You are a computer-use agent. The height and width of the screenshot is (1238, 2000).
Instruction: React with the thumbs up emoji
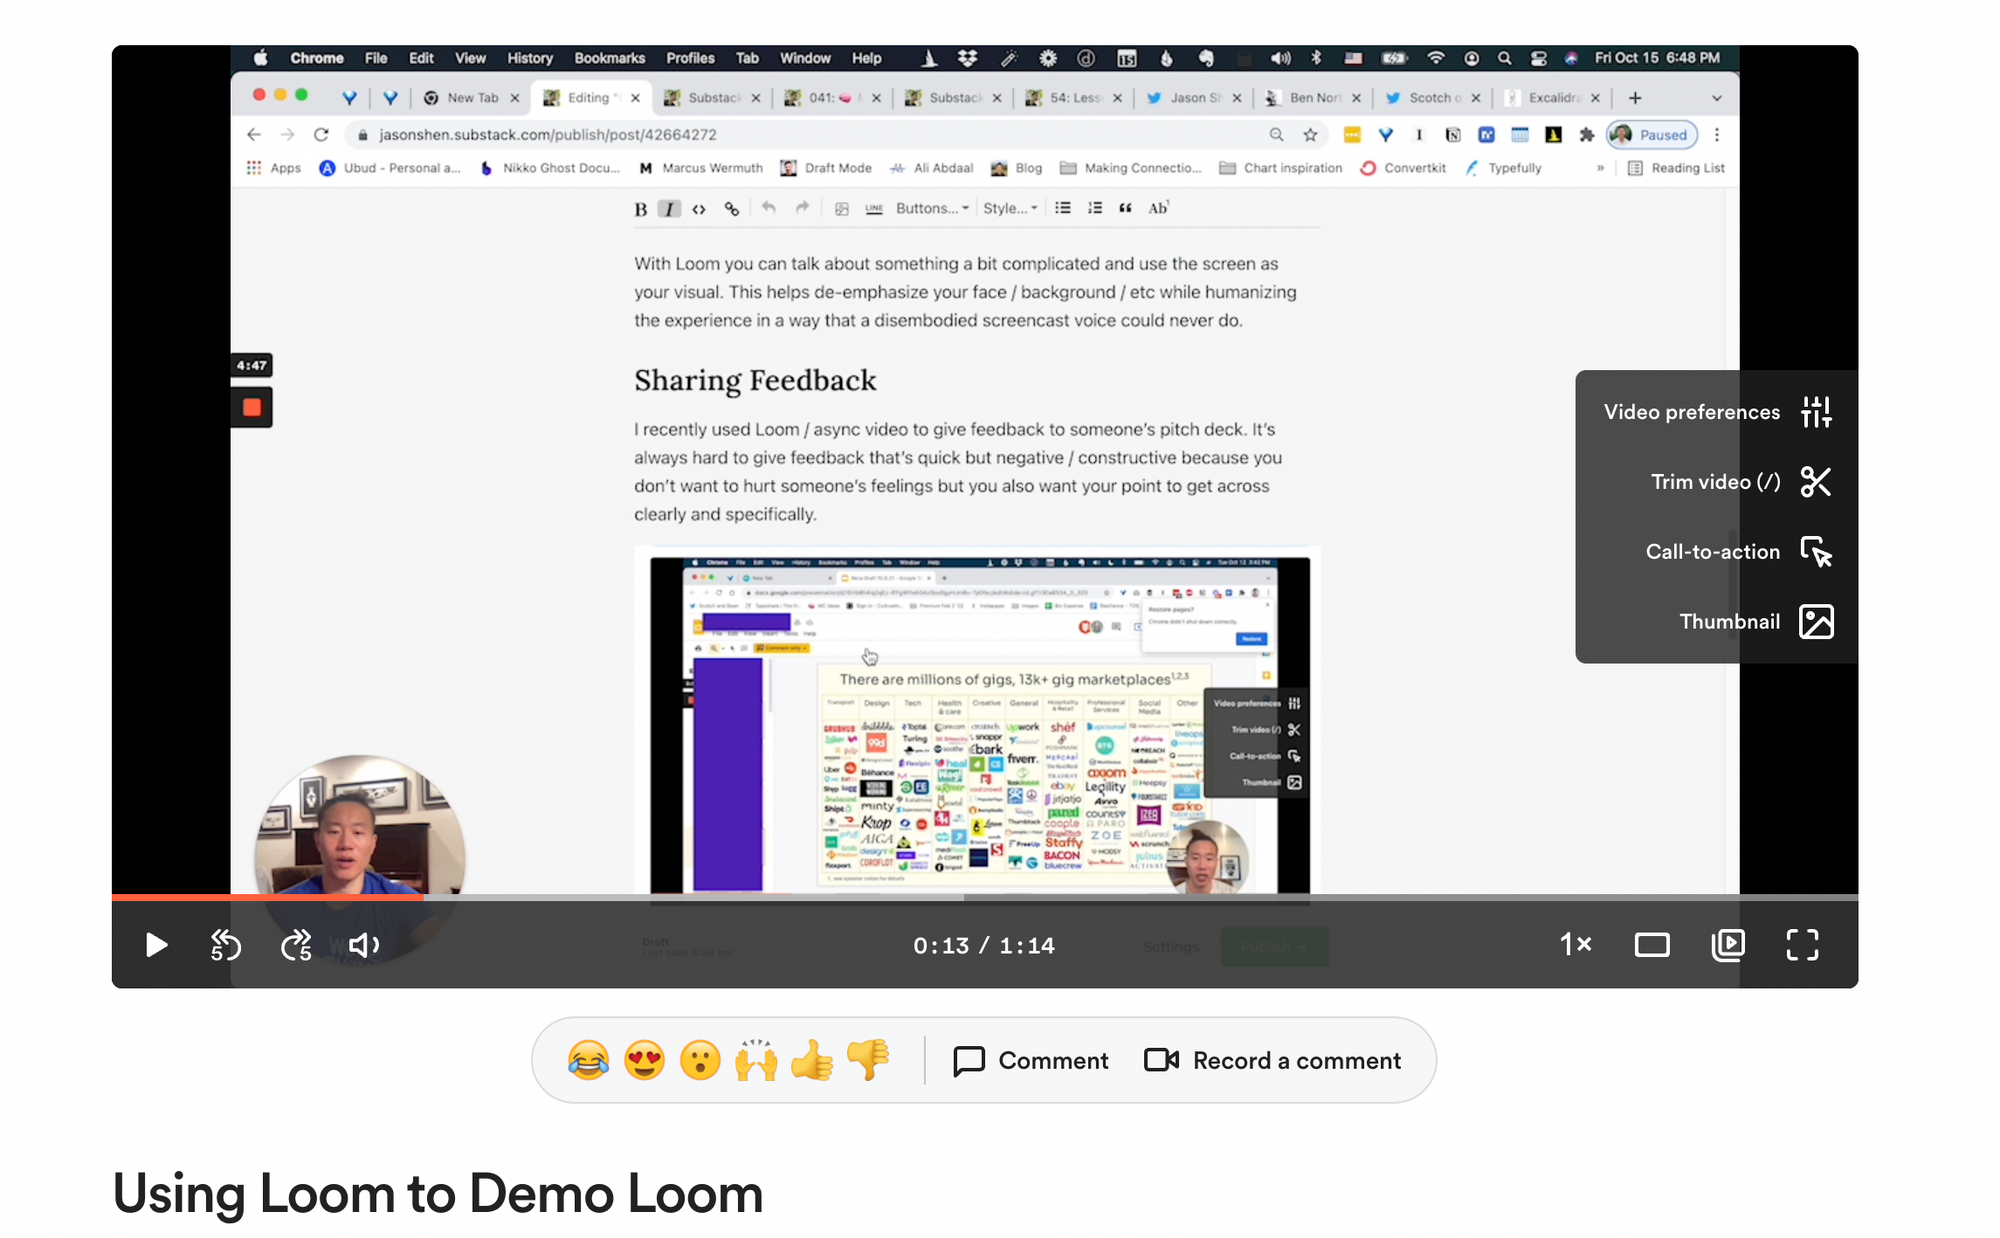coord(812,1060)
